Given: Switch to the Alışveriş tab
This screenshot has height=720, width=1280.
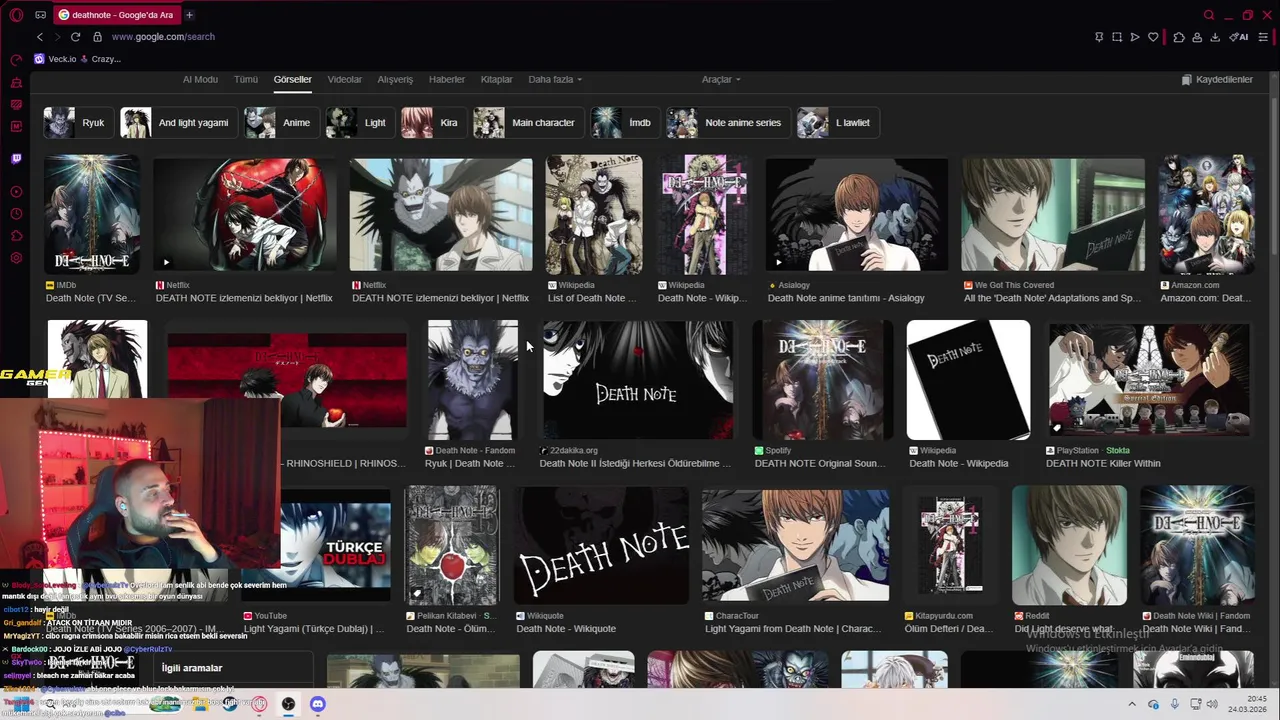Looking at the screenshot, I should click(395, 79).
